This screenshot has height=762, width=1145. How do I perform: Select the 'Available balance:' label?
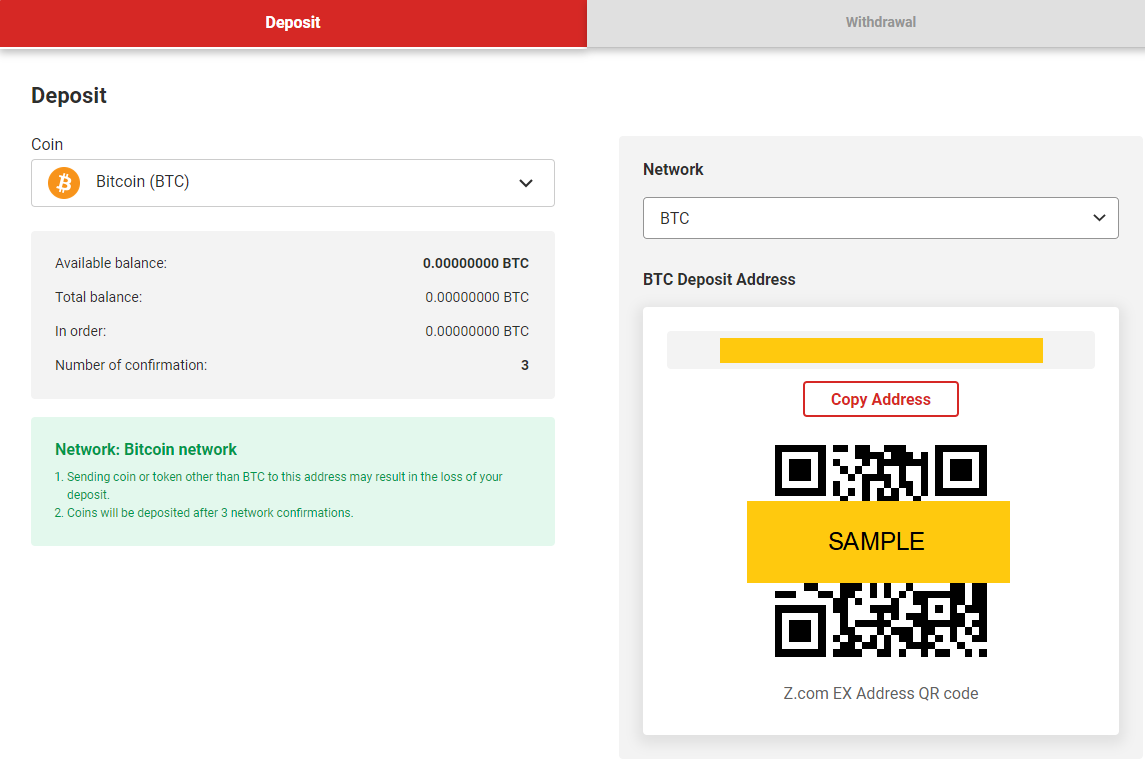pos(111,263)
